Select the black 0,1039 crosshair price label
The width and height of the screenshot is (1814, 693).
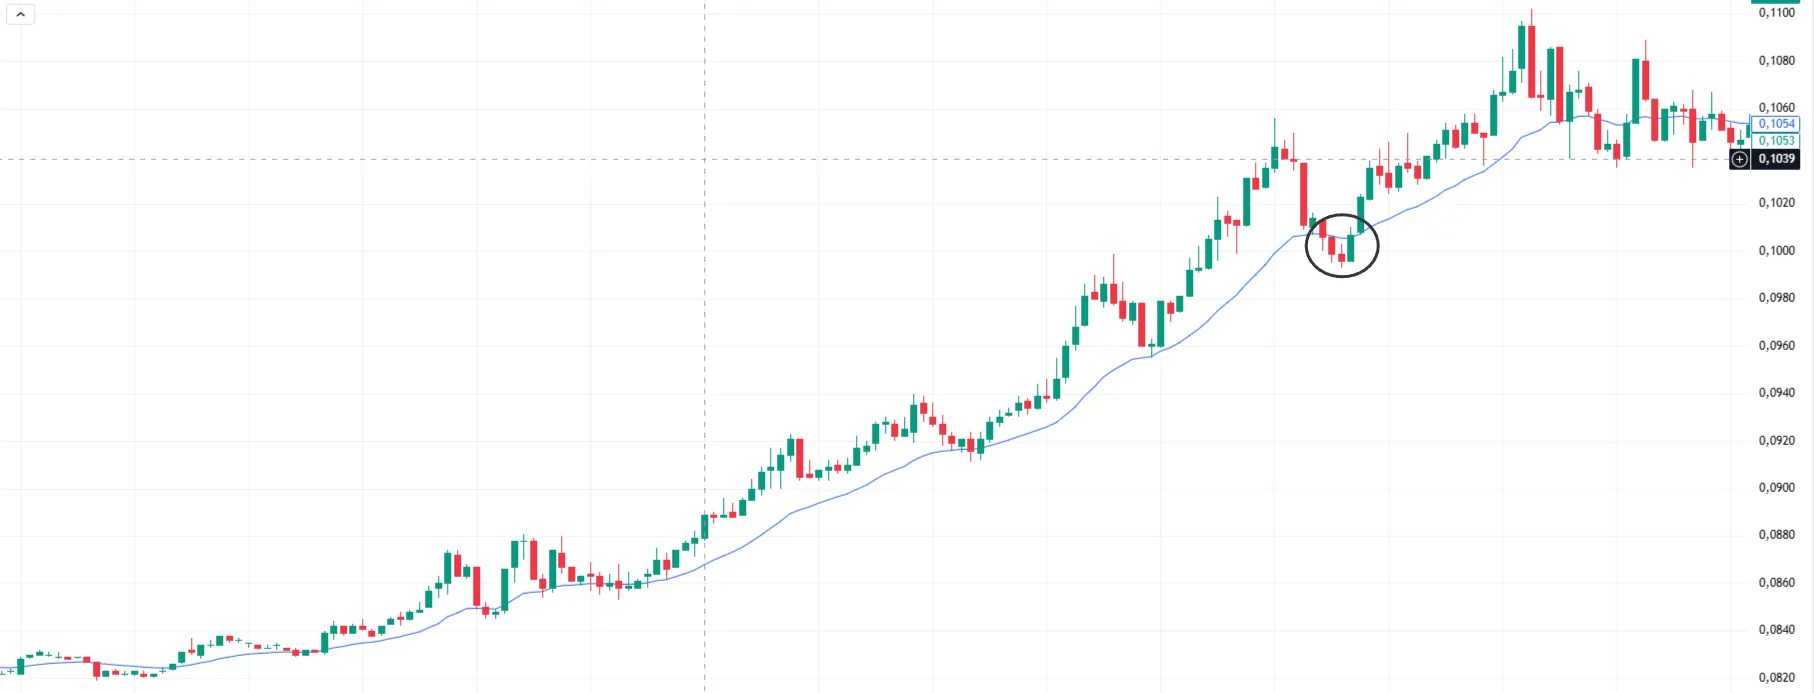(1776, 159)
